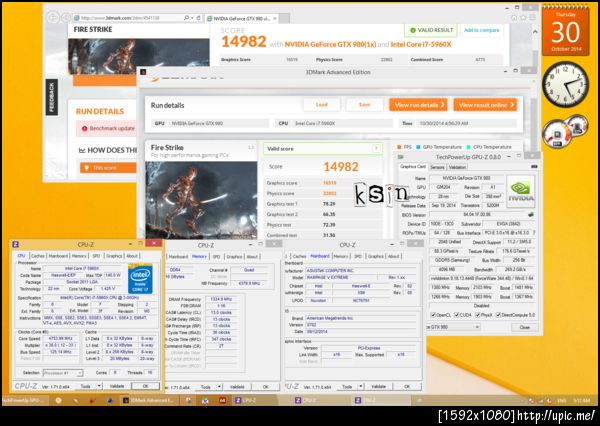This screenshot has width=600, height=426.
Task: Click Validate in the left CPU-Z window
Action: point(117,387)
